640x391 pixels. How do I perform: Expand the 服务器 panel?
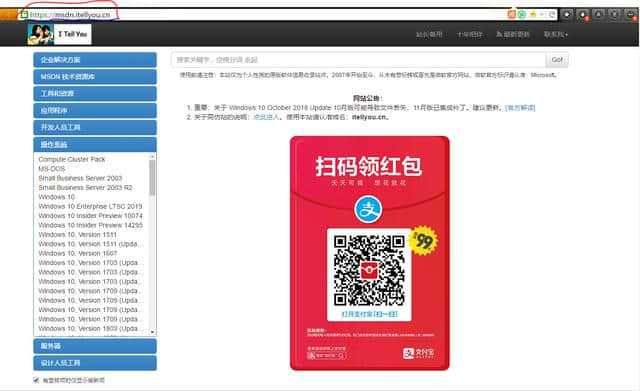[95, 346]
